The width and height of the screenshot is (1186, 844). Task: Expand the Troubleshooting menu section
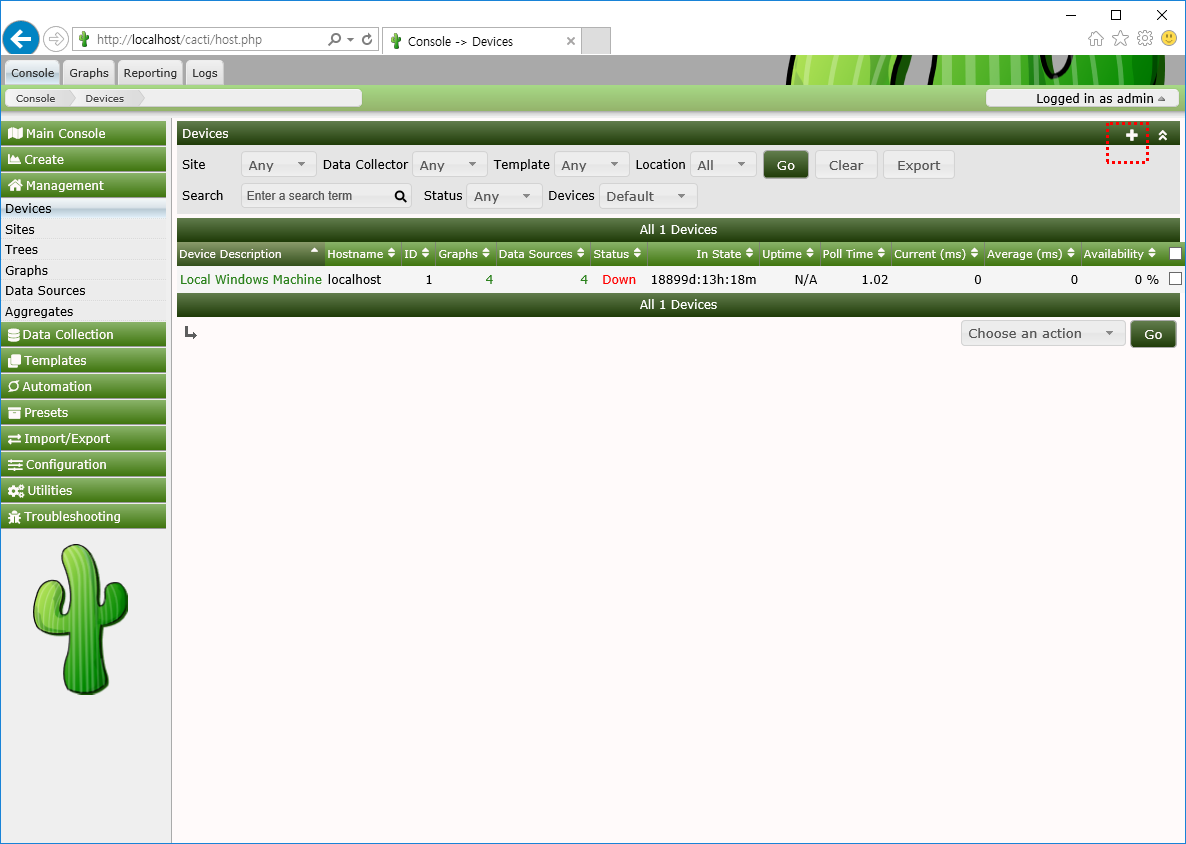click(83, 517)
